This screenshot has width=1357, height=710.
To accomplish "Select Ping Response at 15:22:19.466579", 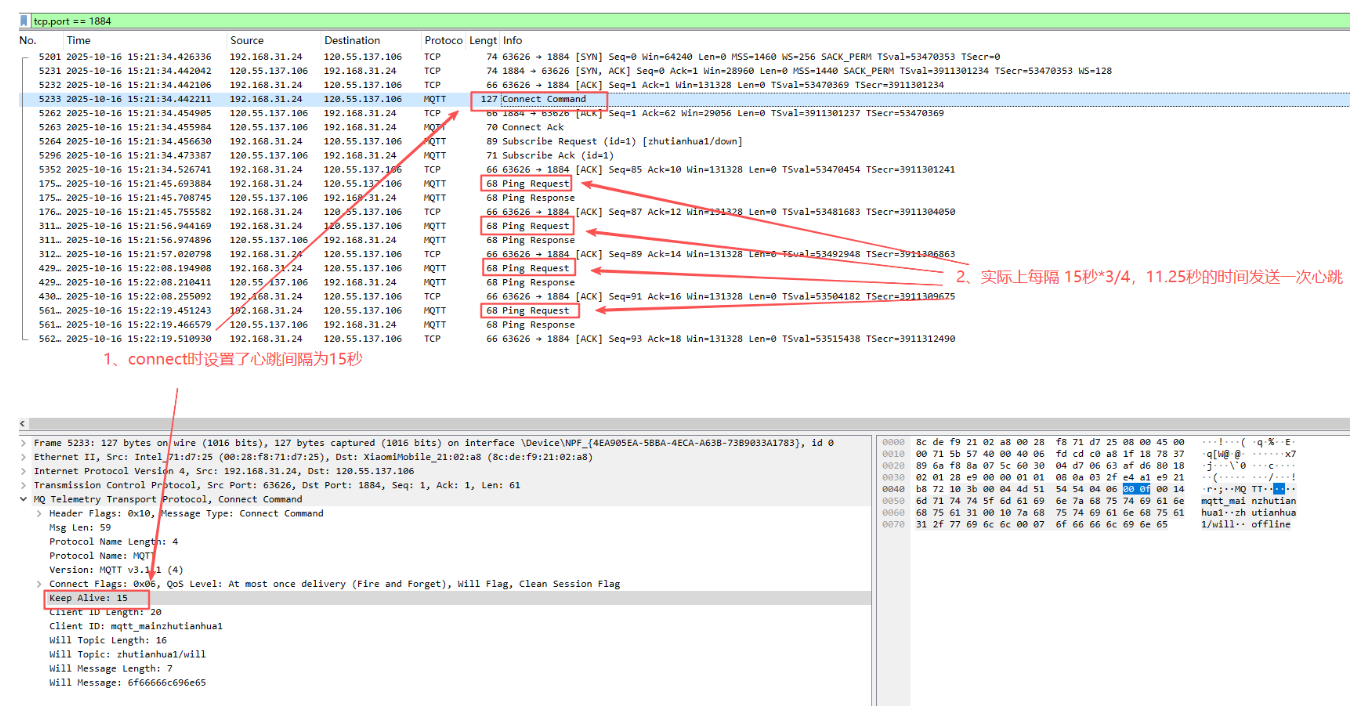I will click(683, 324).
